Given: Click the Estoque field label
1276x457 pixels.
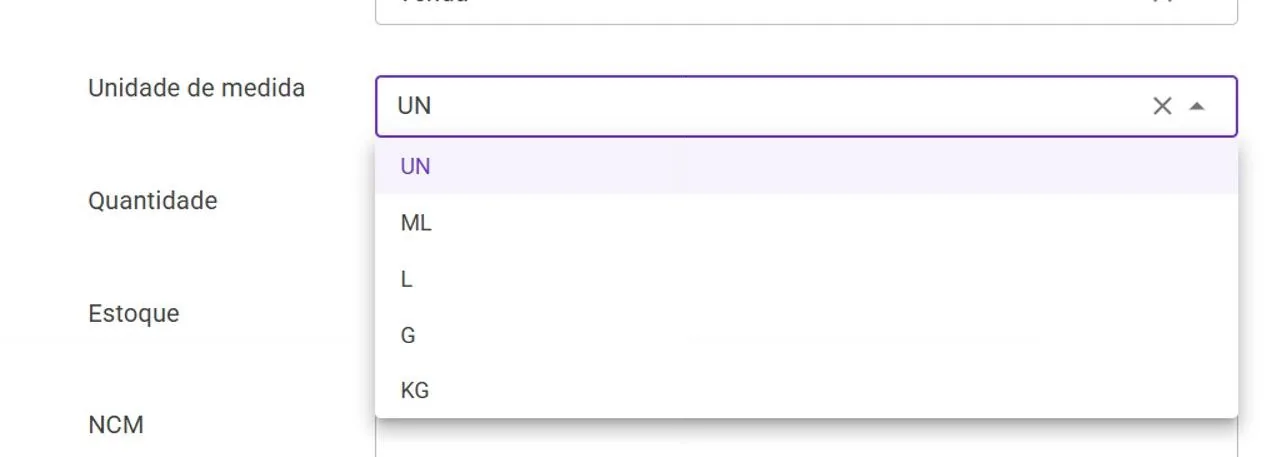Looking at the screenshot, I should click(x=133, y=314).
